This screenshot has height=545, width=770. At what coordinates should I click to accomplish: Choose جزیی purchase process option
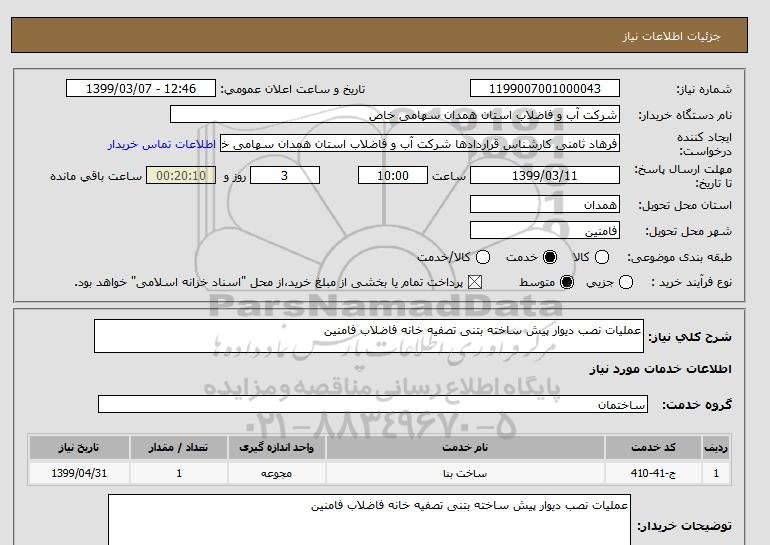point(626,282)
